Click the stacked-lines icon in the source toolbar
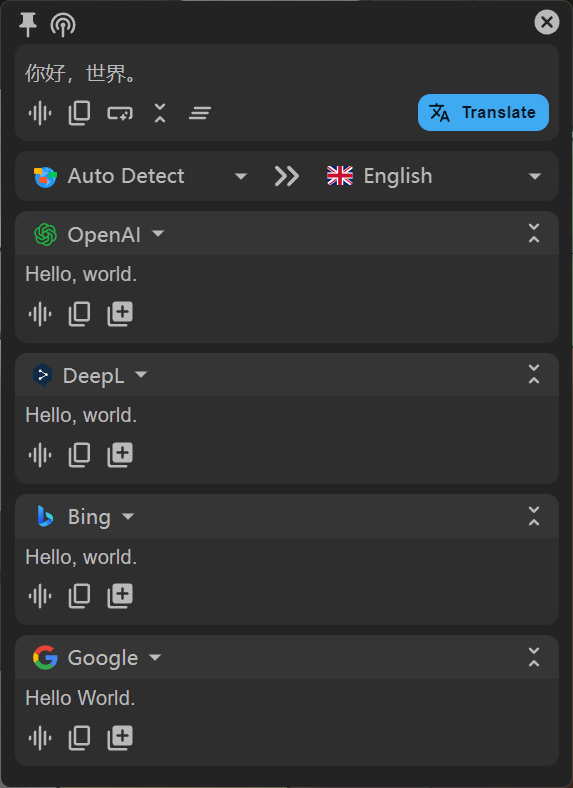 (x=200, y=113)
